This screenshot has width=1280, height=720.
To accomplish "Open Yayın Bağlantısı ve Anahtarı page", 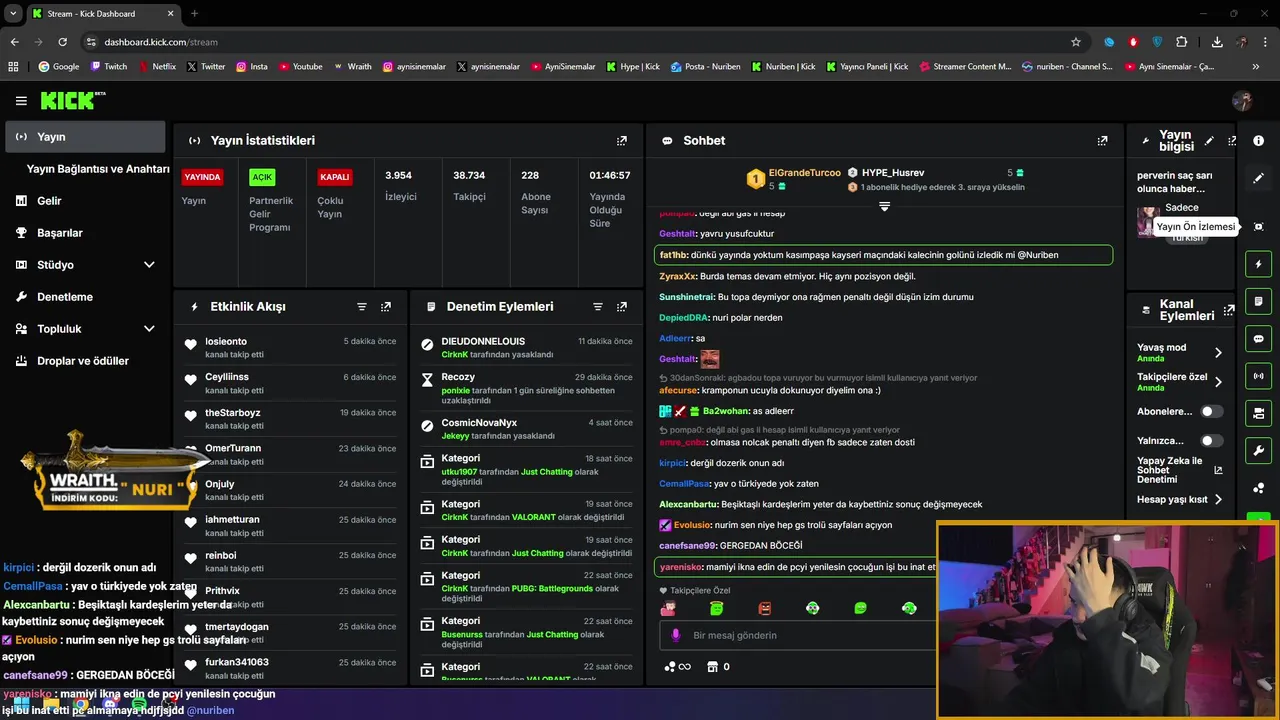I will click(x=98, y=169).
